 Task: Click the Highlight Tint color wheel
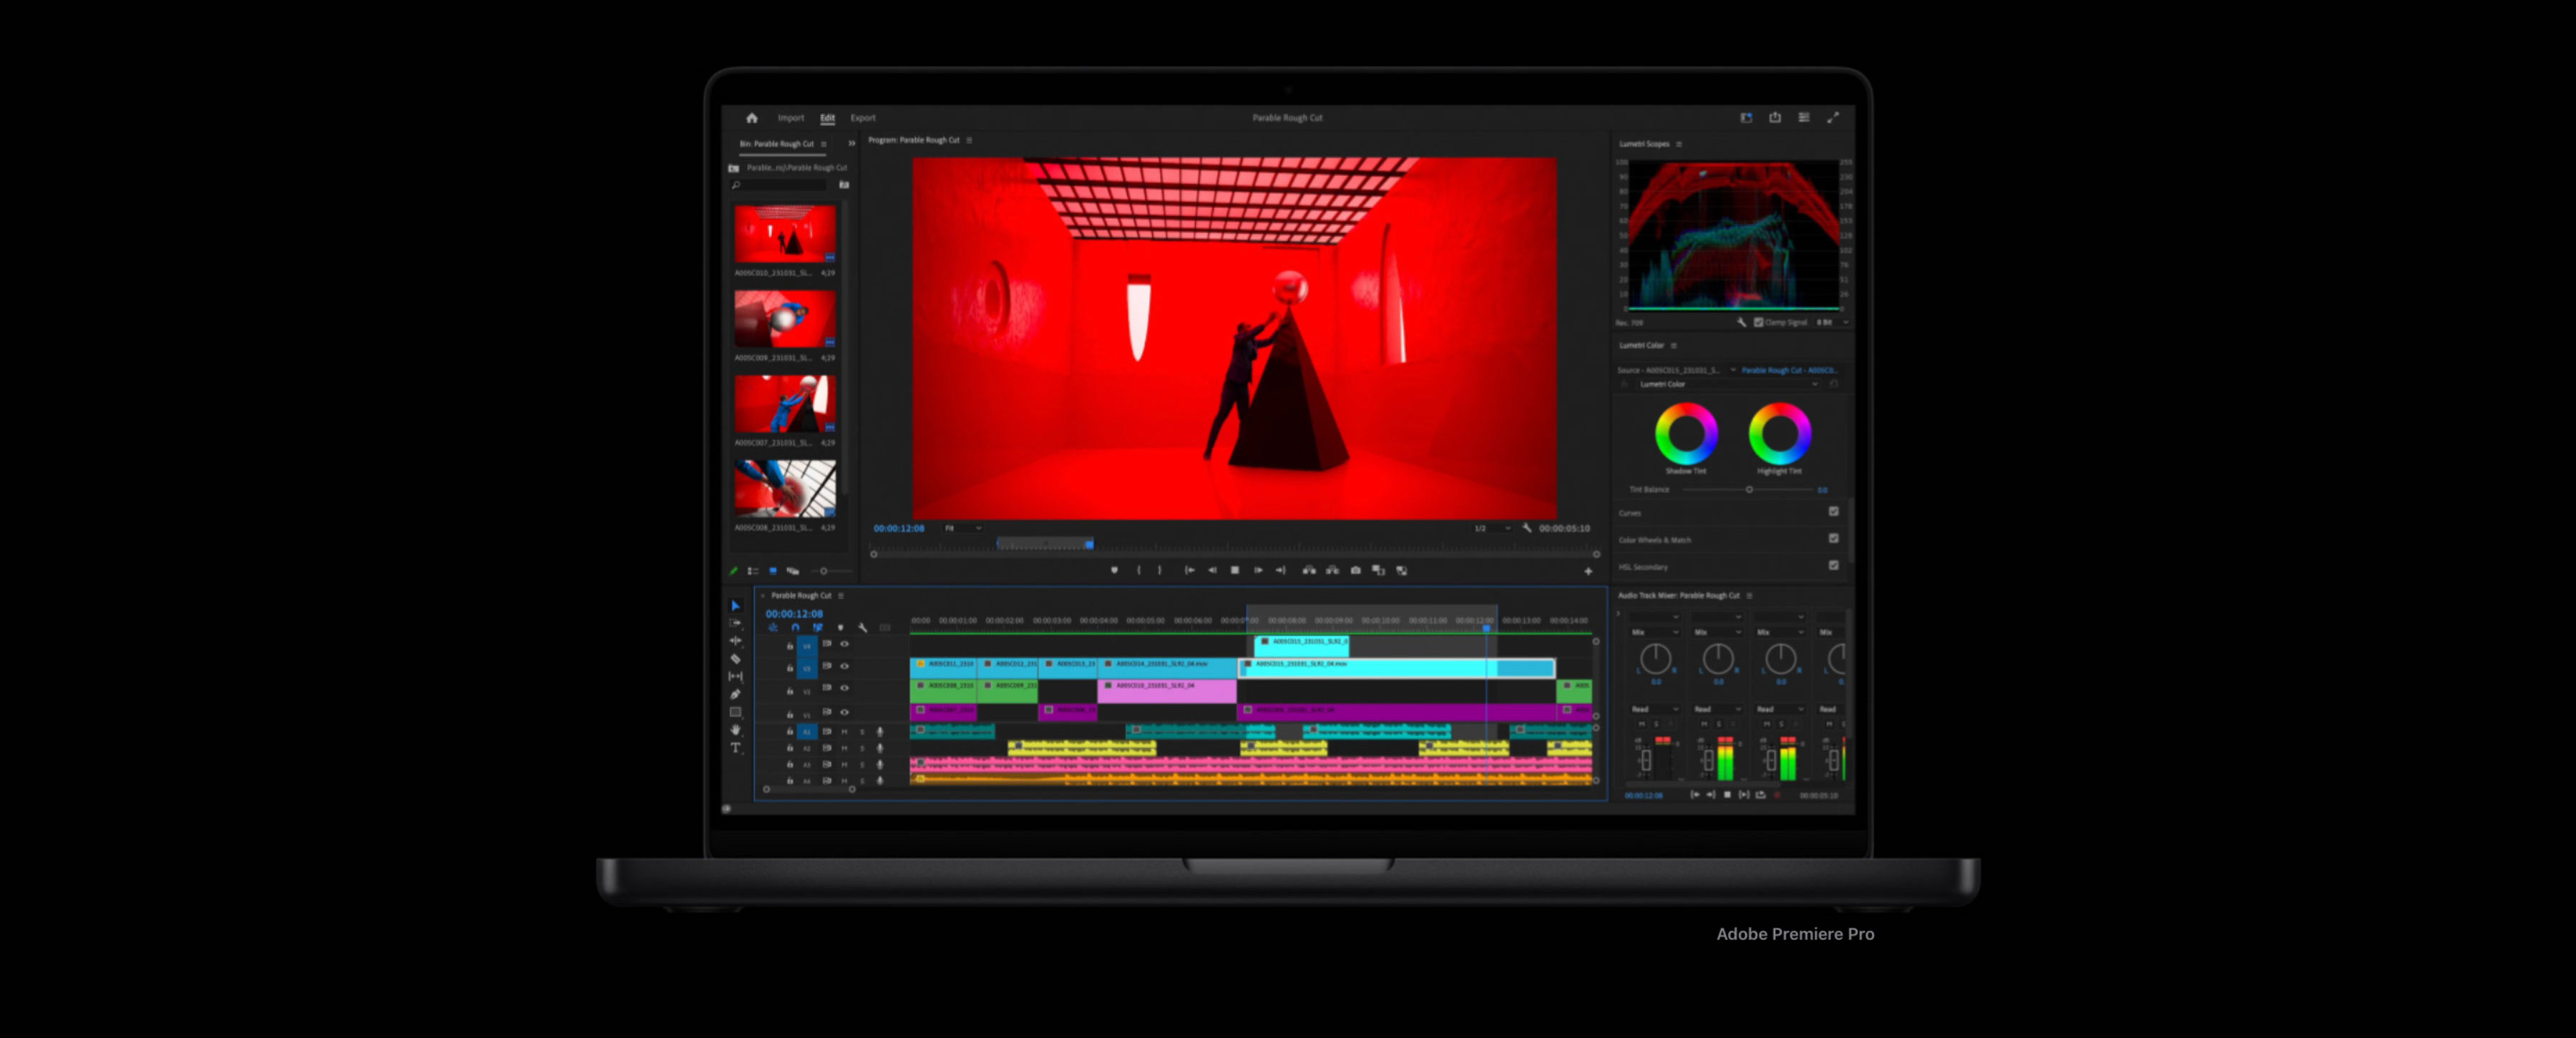coord(1780,433)
